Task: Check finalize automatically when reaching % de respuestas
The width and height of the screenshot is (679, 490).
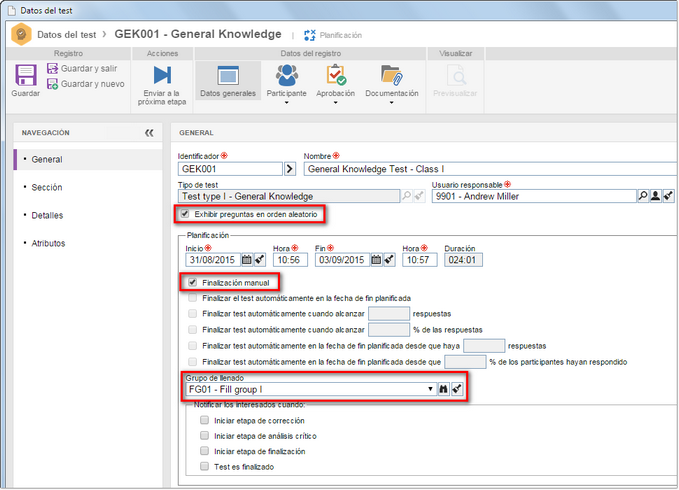Action: (x=193, y=329)
